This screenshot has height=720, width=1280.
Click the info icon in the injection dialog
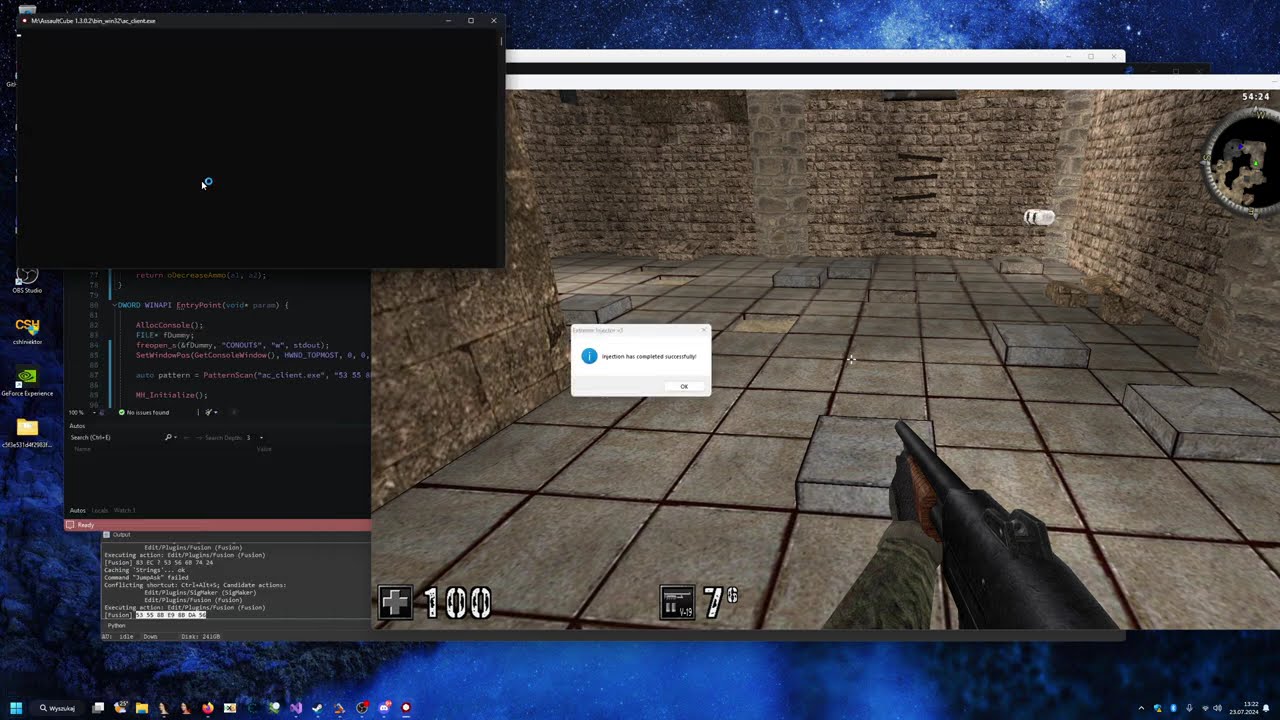pos(589,356)
